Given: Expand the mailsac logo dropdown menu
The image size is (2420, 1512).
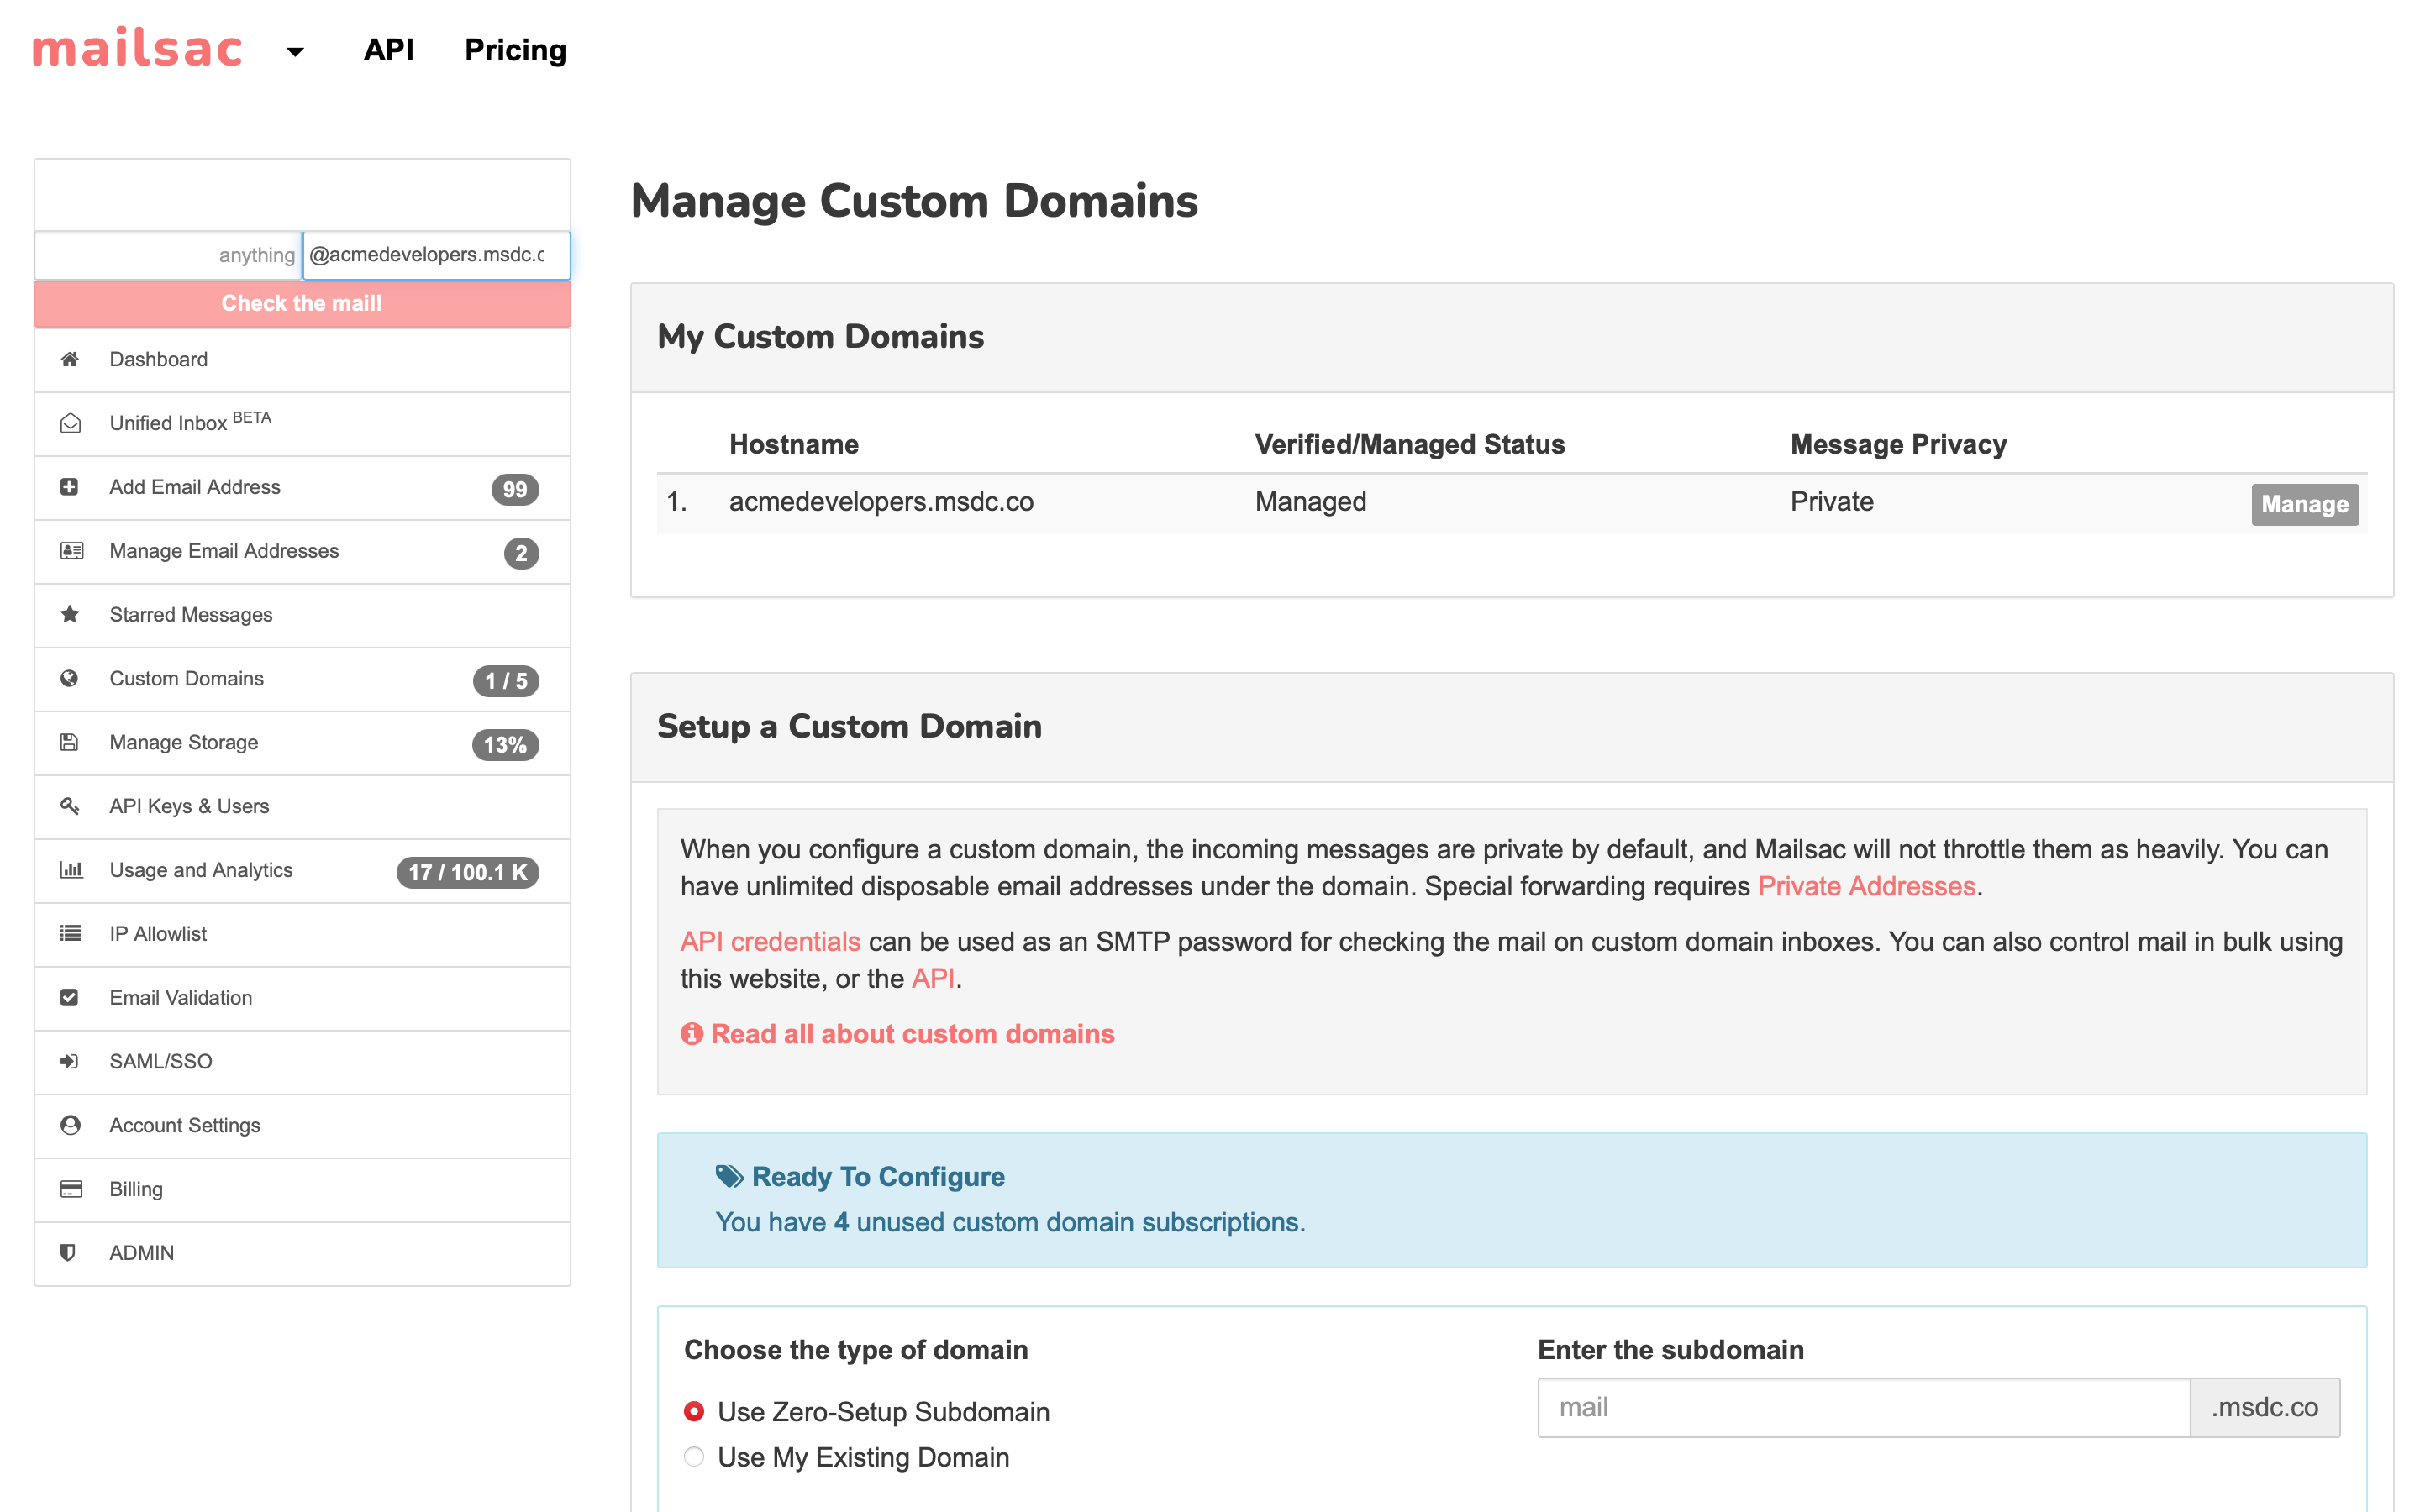Looking at the screenshot, I should pyautogui.click(x=295, y=50).
